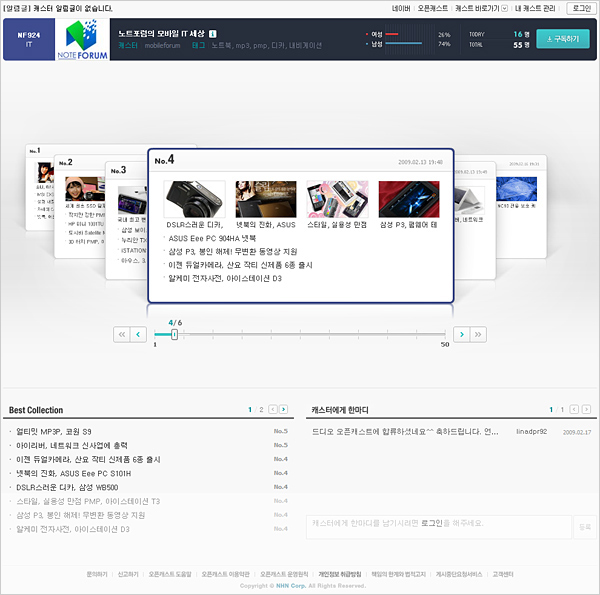Screen dimensions: 600x595
Task: Go to the previous cast issue
Action: click(138, 334)
